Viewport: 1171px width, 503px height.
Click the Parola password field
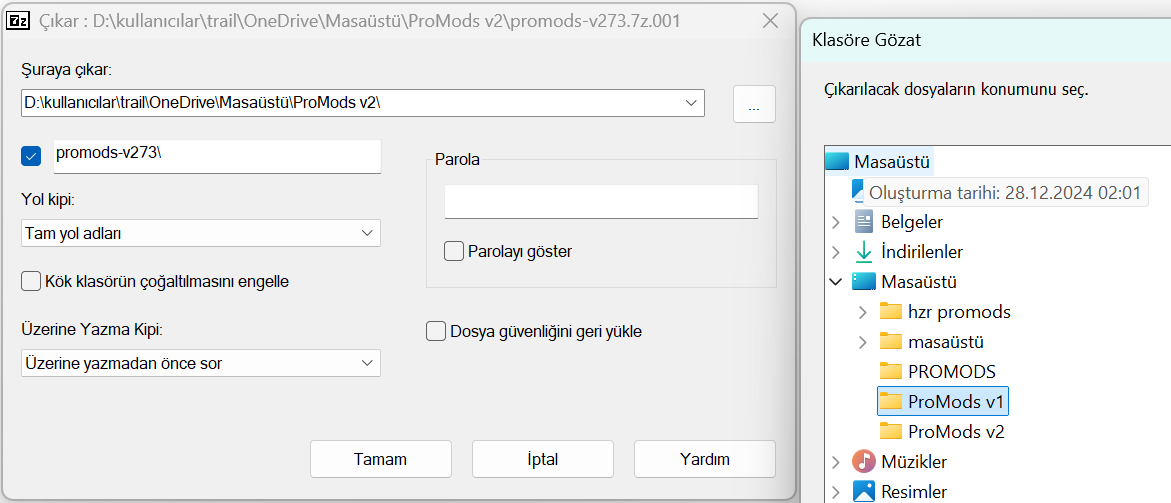click(x=601, y=202)
